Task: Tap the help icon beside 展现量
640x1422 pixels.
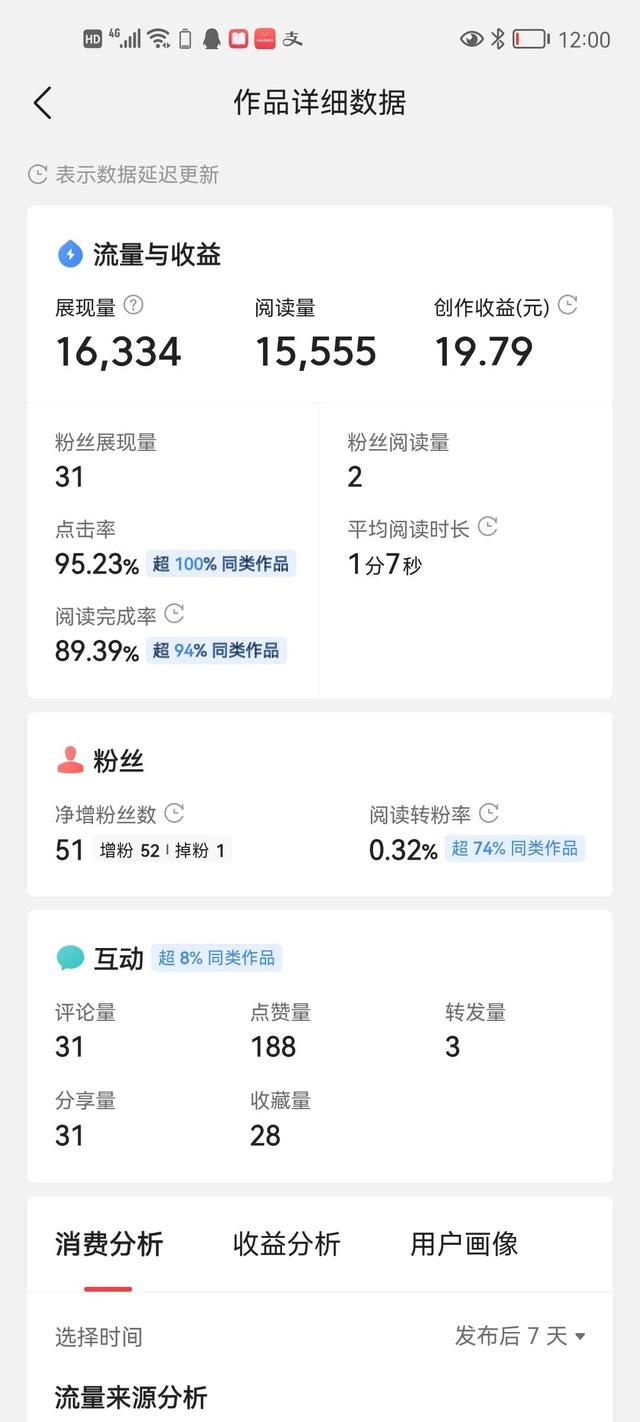Action: point(133,305)
